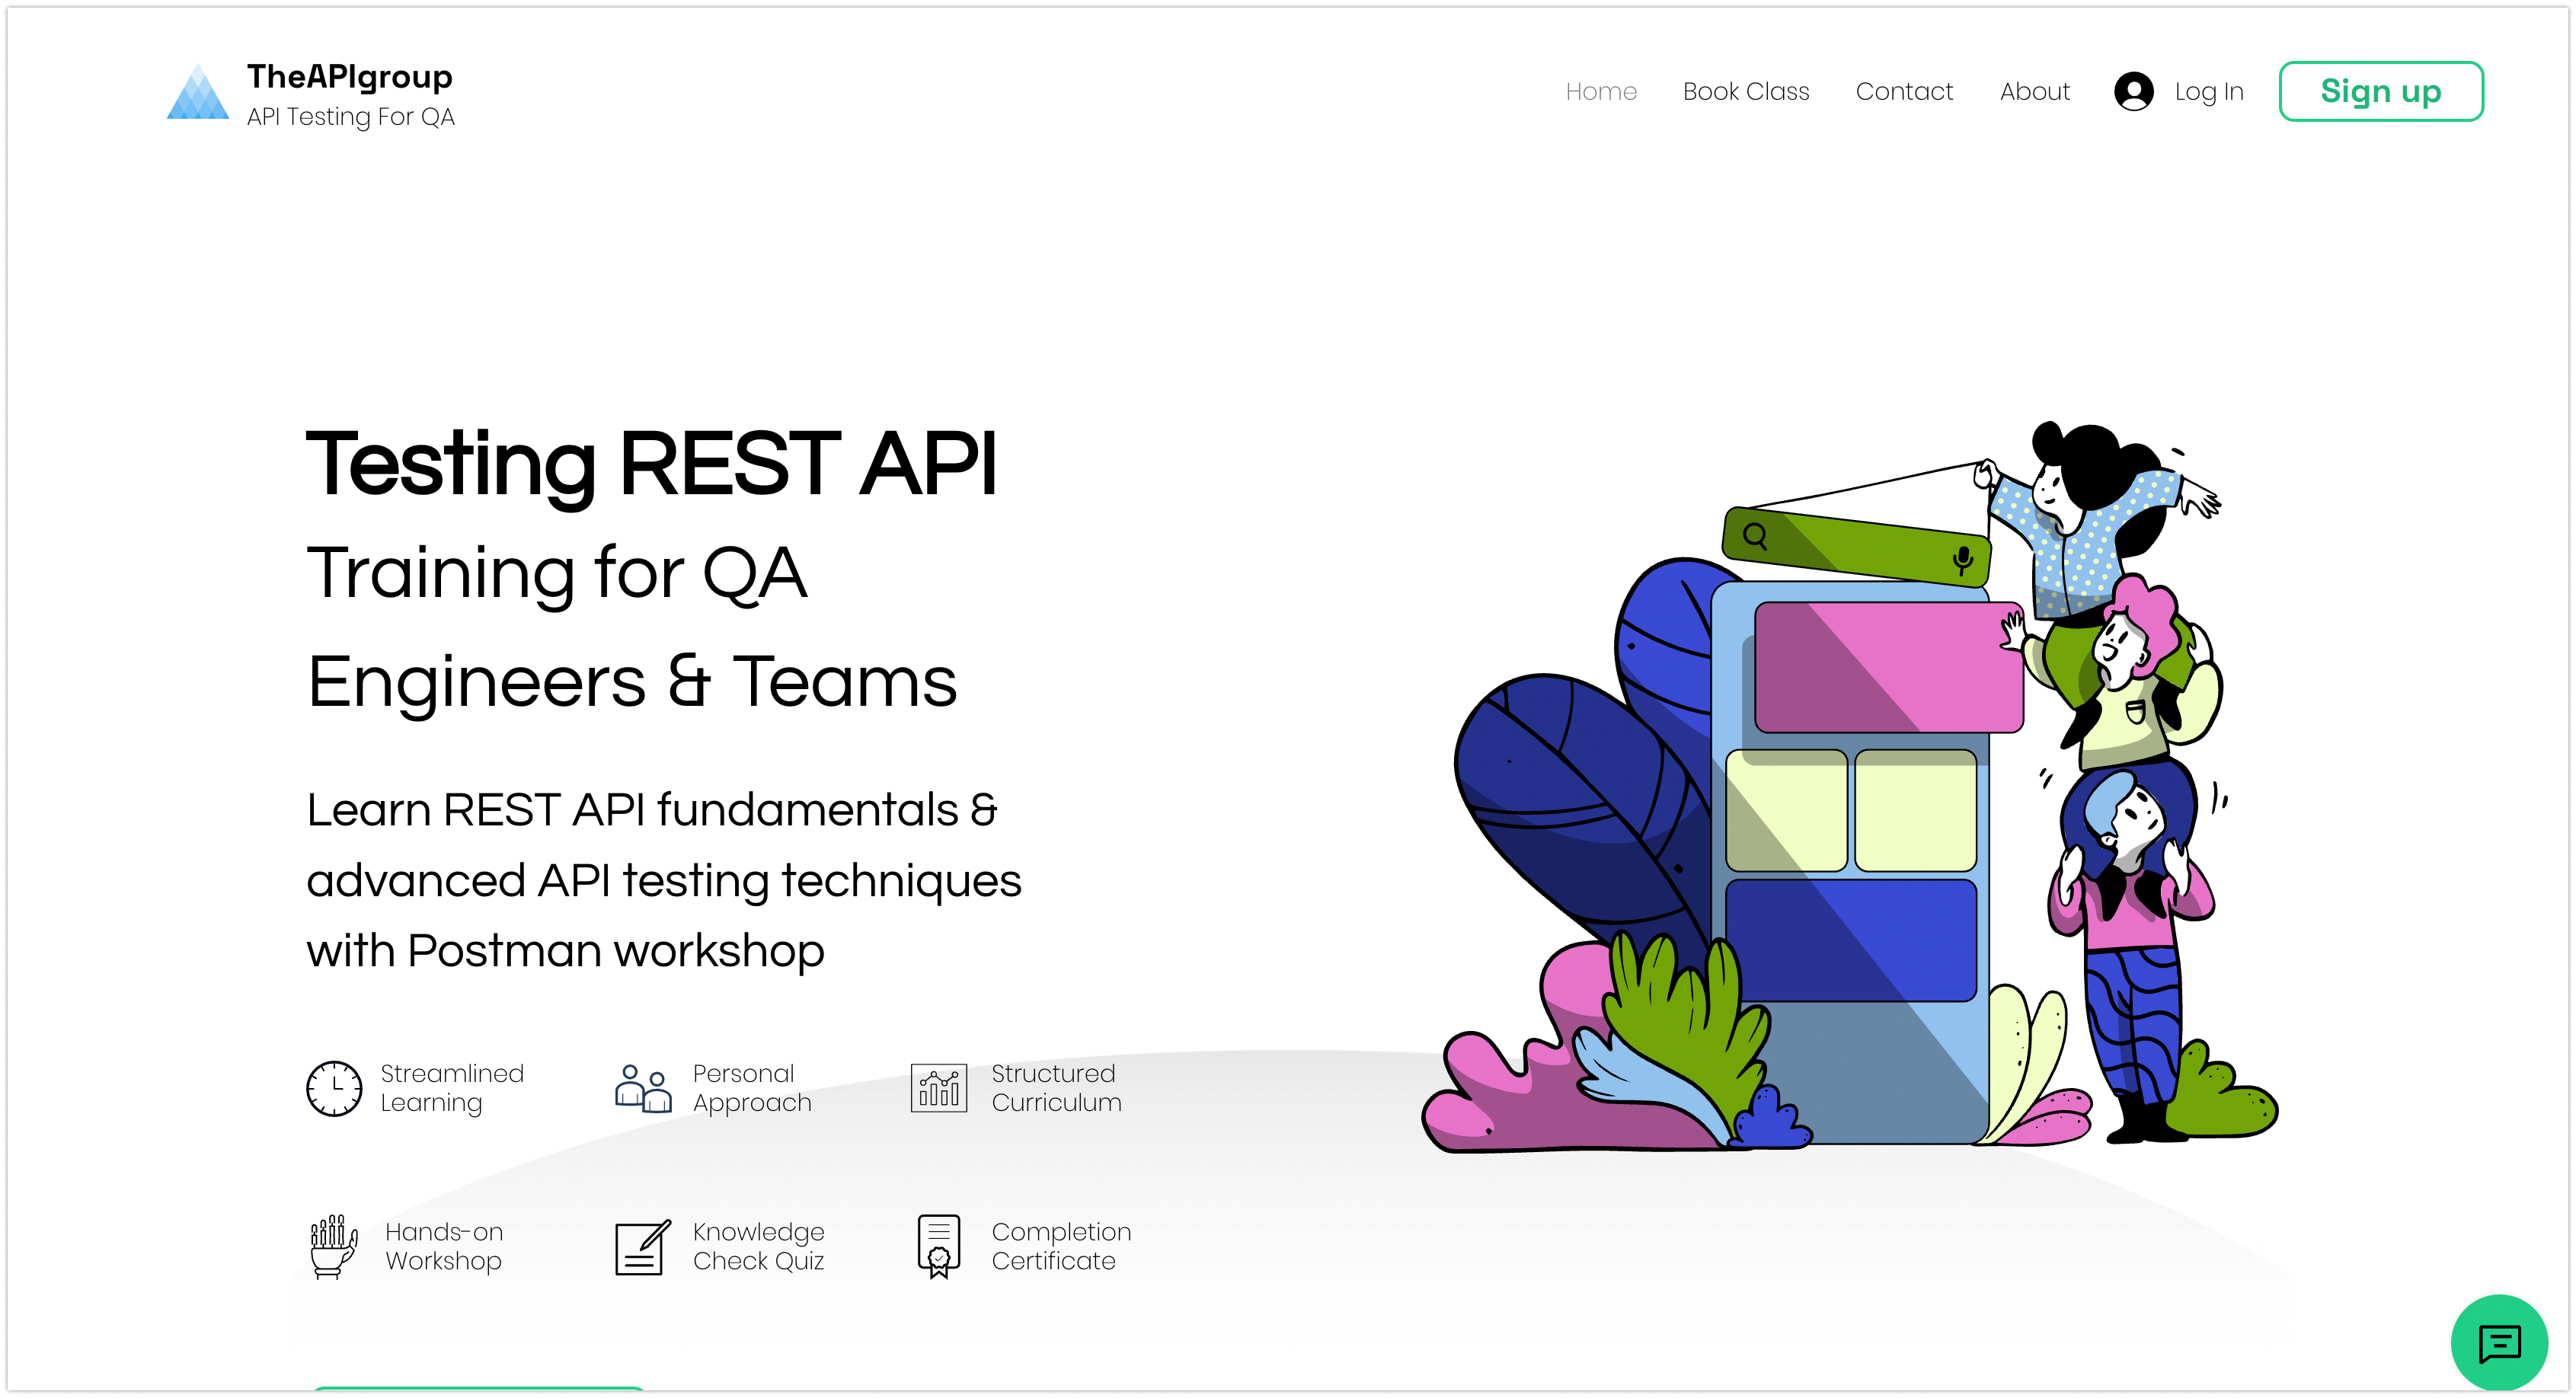Click the pink card in phone illustration
This screenshot has width=2576, height=1398.
[1888, 666]
